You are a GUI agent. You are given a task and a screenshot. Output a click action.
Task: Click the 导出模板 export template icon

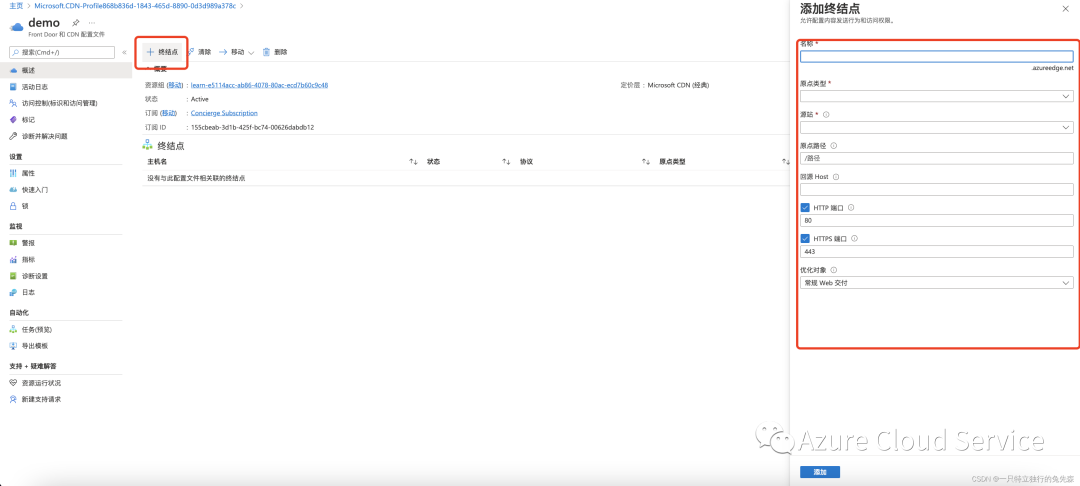tap(14, 346)
